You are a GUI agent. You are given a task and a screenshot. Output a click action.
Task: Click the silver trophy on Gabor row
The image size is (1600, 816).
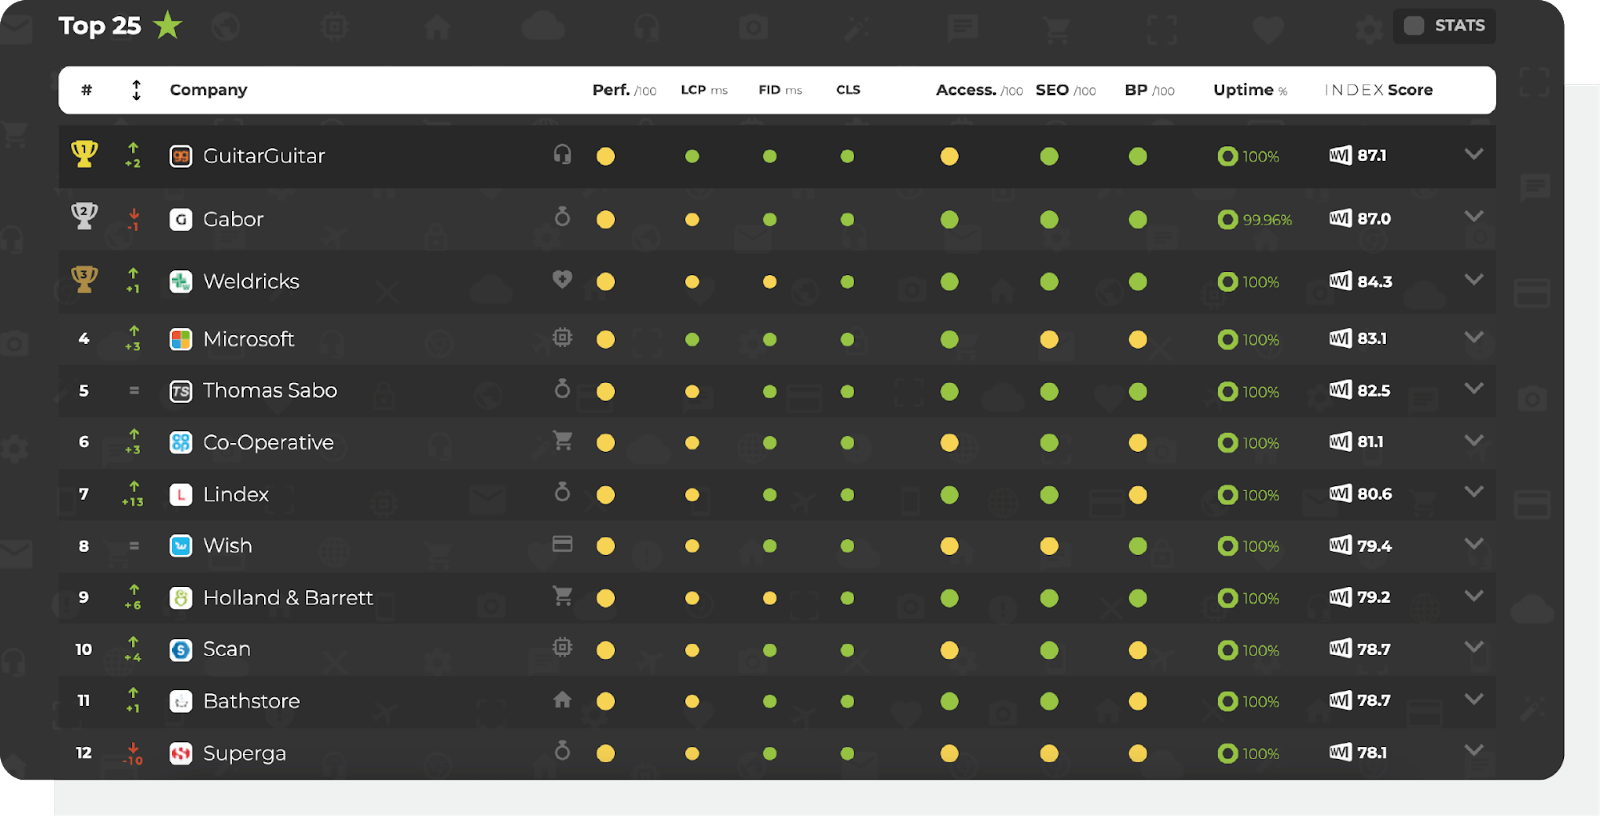[x=84, y=216]
